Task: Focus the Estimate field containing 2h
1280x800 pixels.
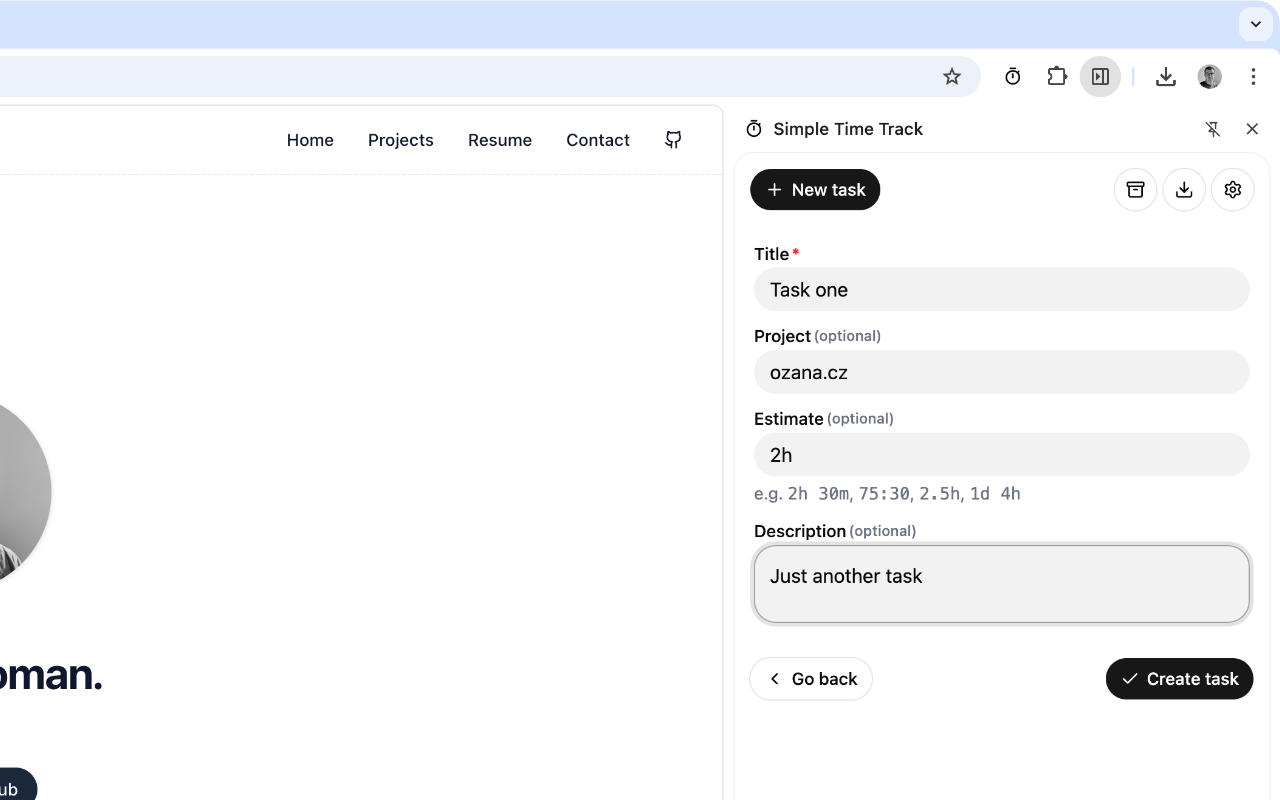Action: point(1002,455)
